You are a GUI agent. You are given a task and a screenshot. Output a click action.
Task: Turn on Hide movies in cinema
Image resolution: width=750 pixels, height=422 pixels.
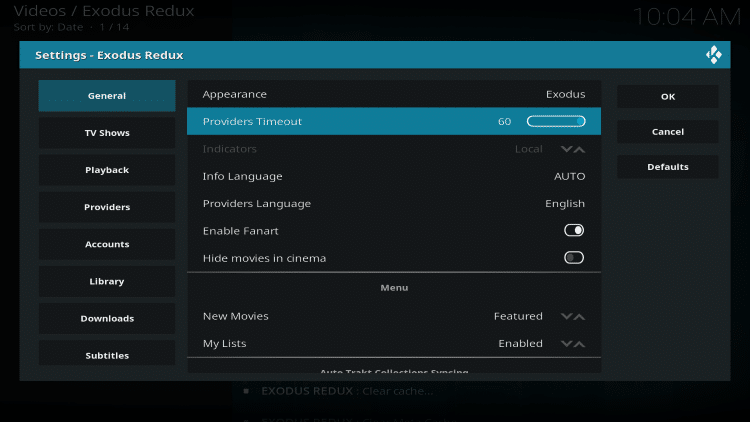point(574,258)
